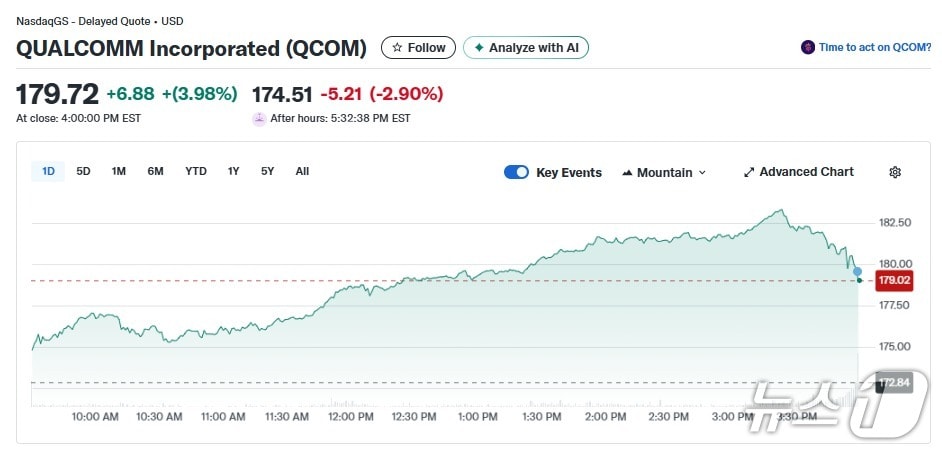Image resolution: width=942 pixels, height=452 pixels.
Task: Click the star icon in Follow button
Action: click(397, 48)
